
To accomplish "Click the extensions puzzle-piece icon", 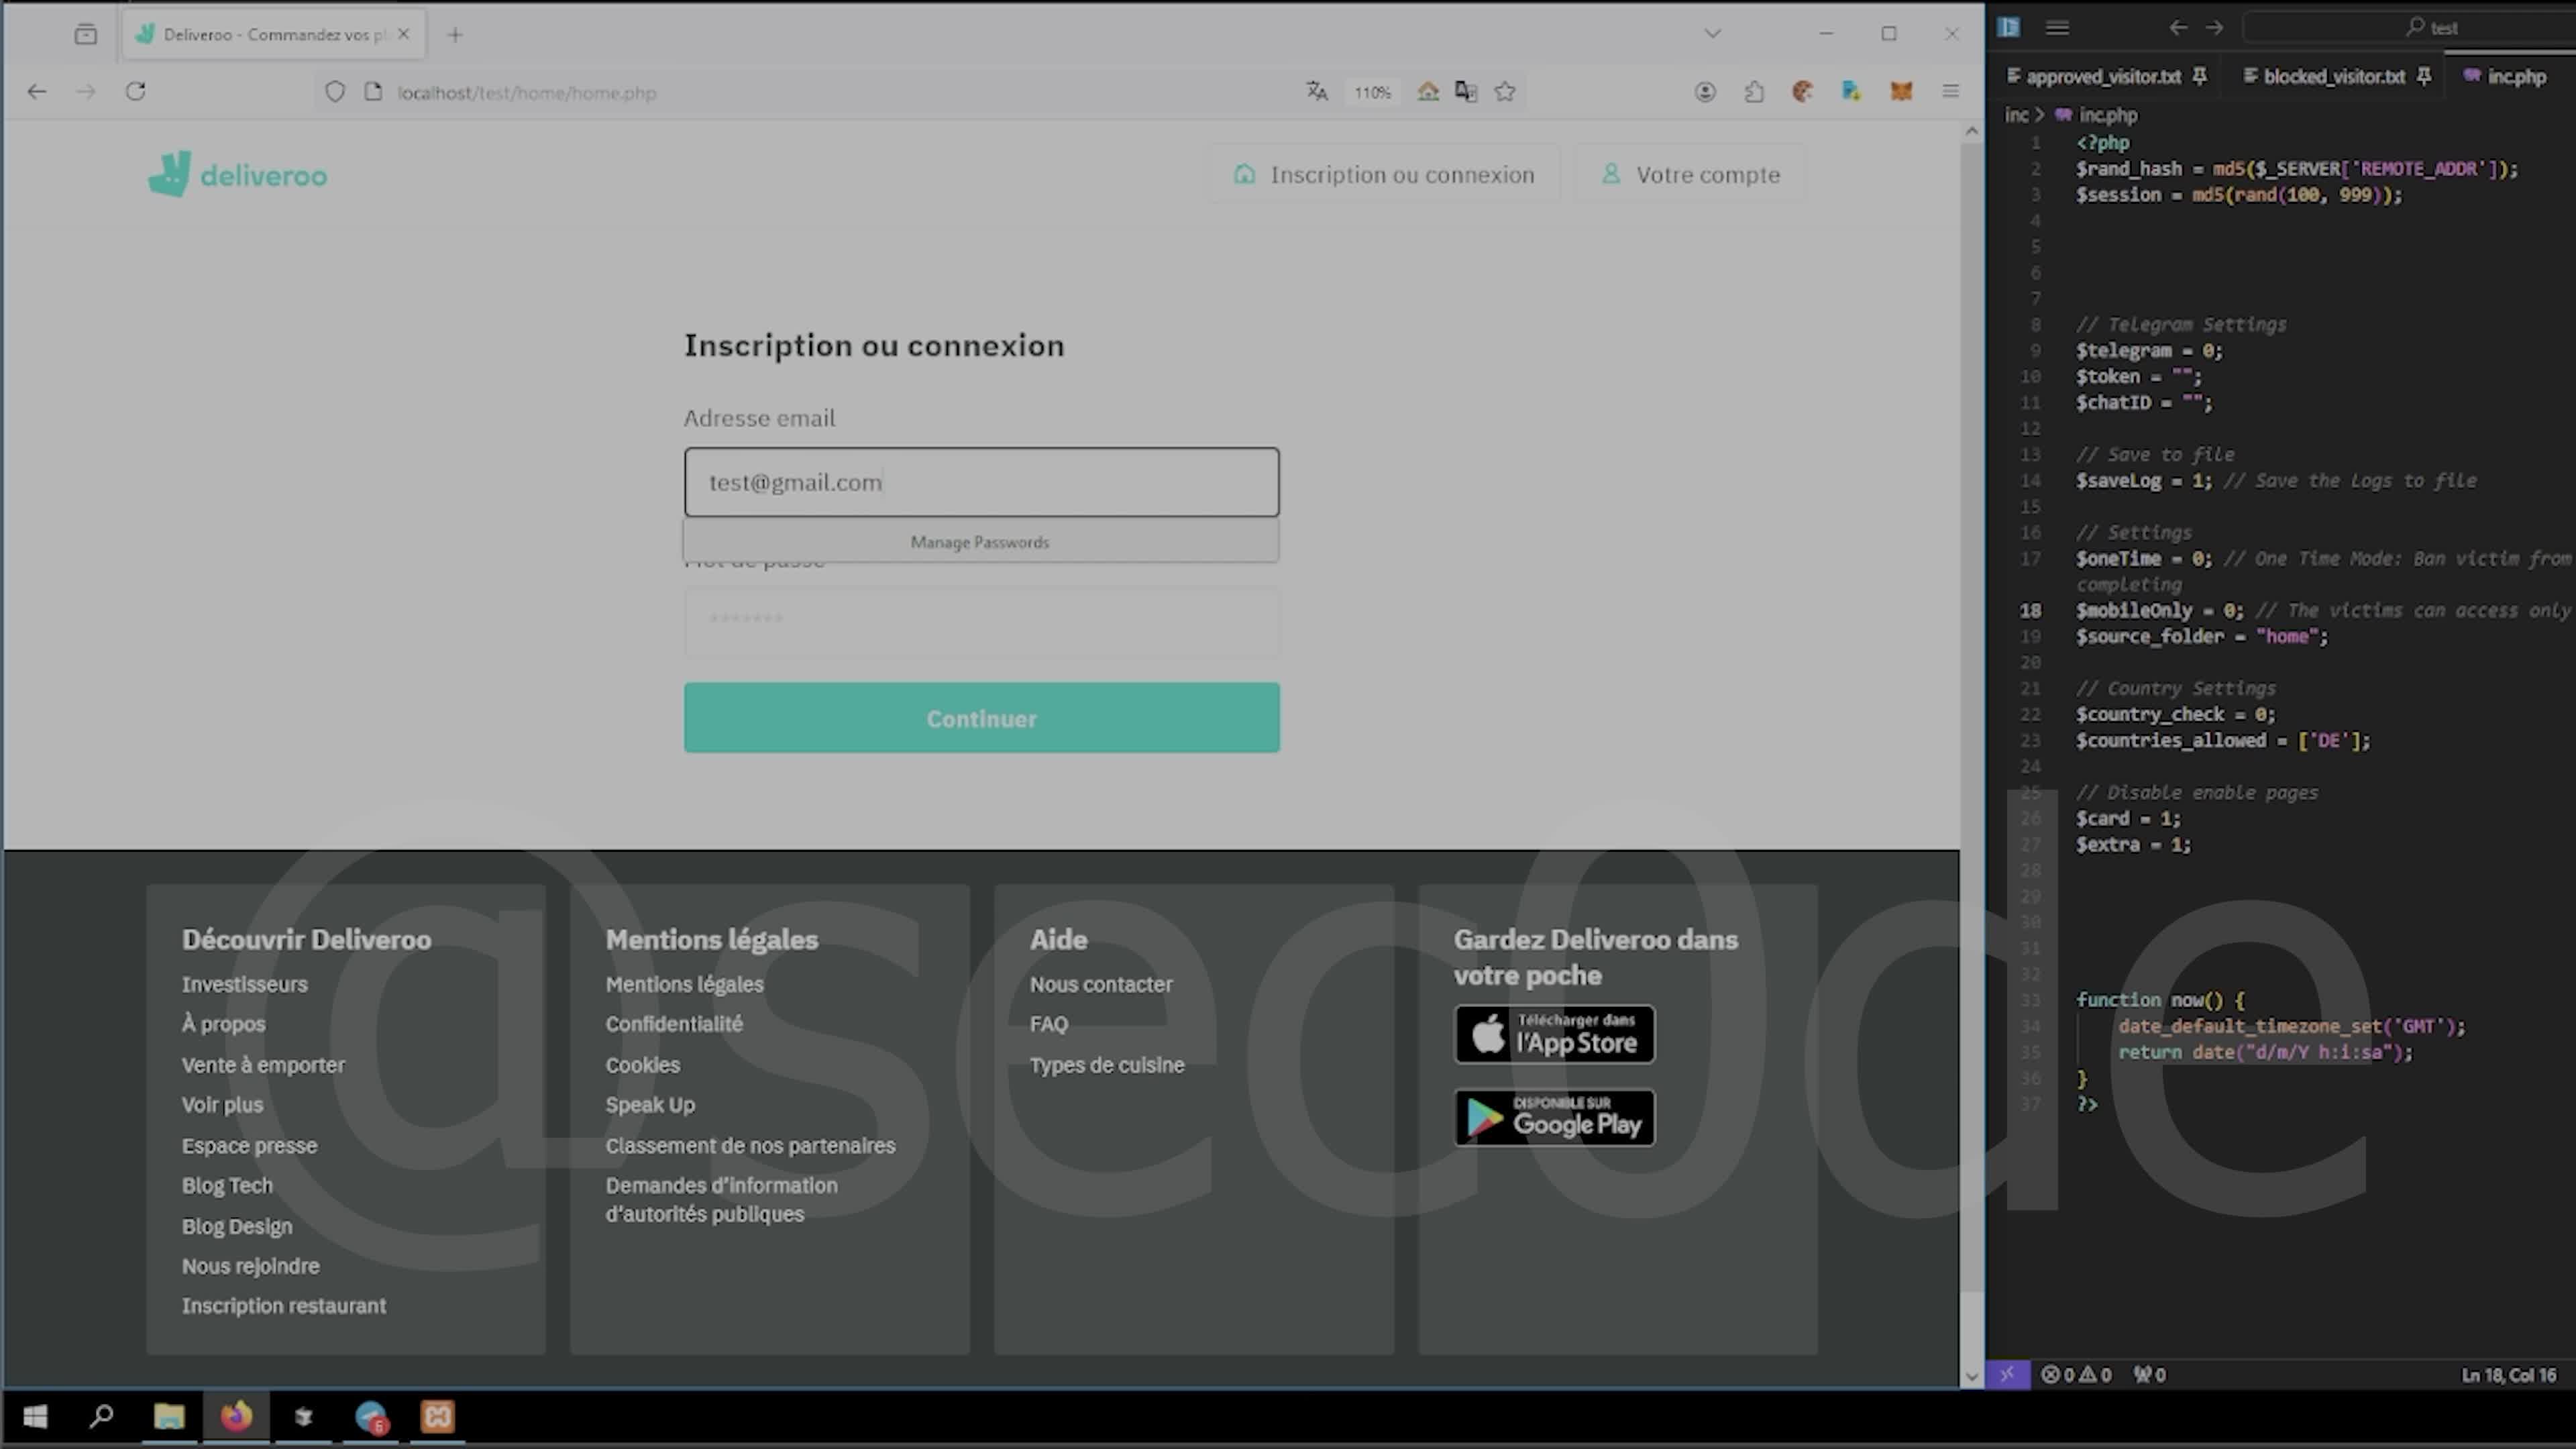I will tap(1753, 91).
